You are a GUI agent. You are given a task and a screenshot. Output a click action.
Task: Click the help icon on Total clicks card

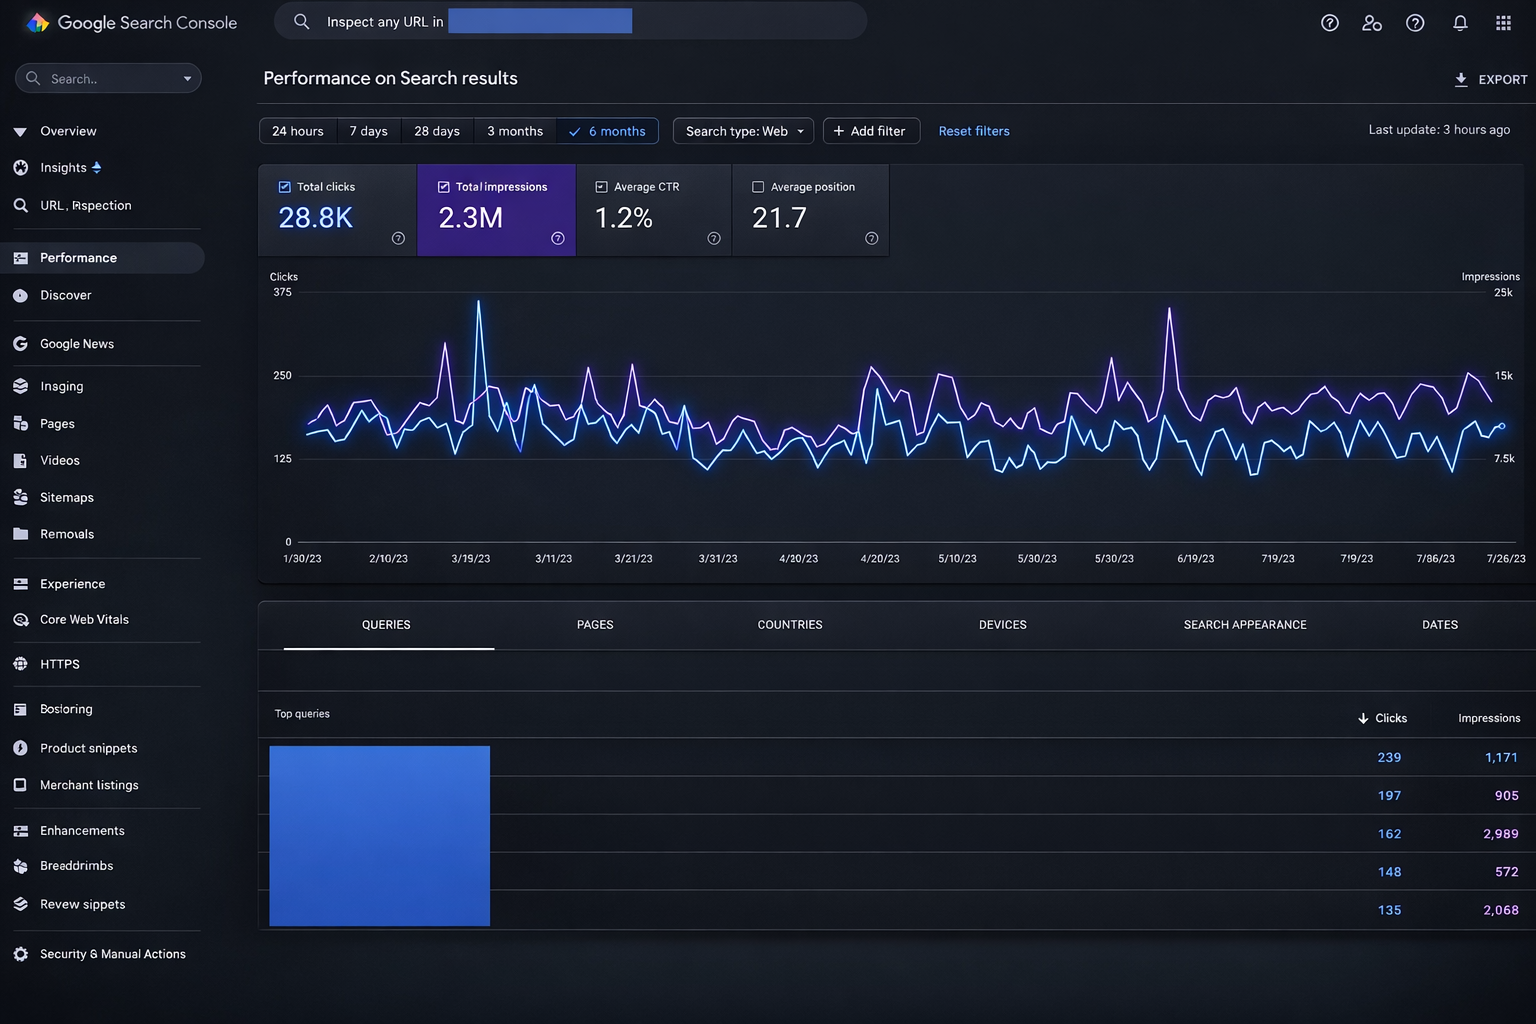(x=398, y=238)
